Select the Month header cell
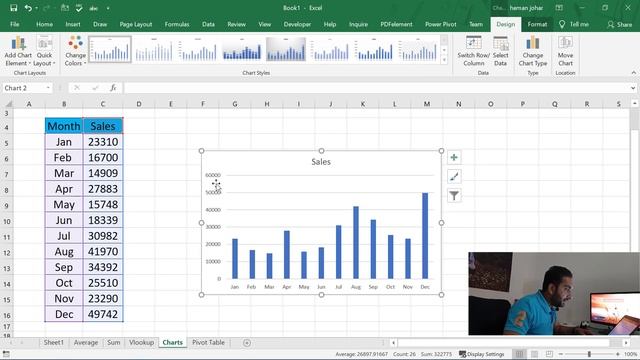640x360 pixels. pyautogui.click(x=64, y=126)
